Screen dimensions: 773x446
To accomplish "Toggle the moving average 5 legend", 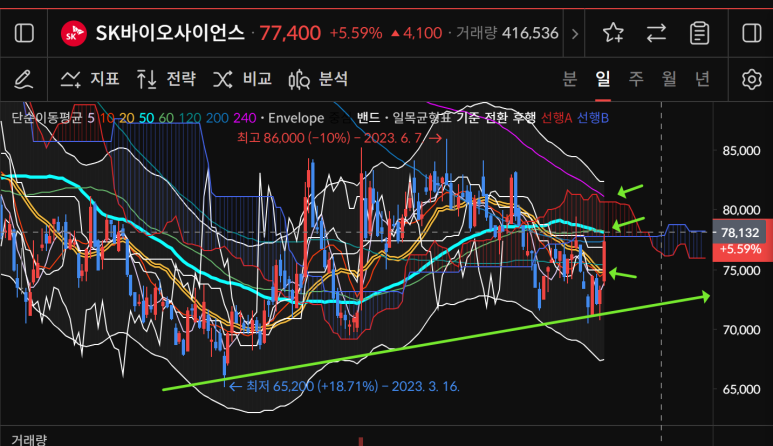I will point(91,118).
